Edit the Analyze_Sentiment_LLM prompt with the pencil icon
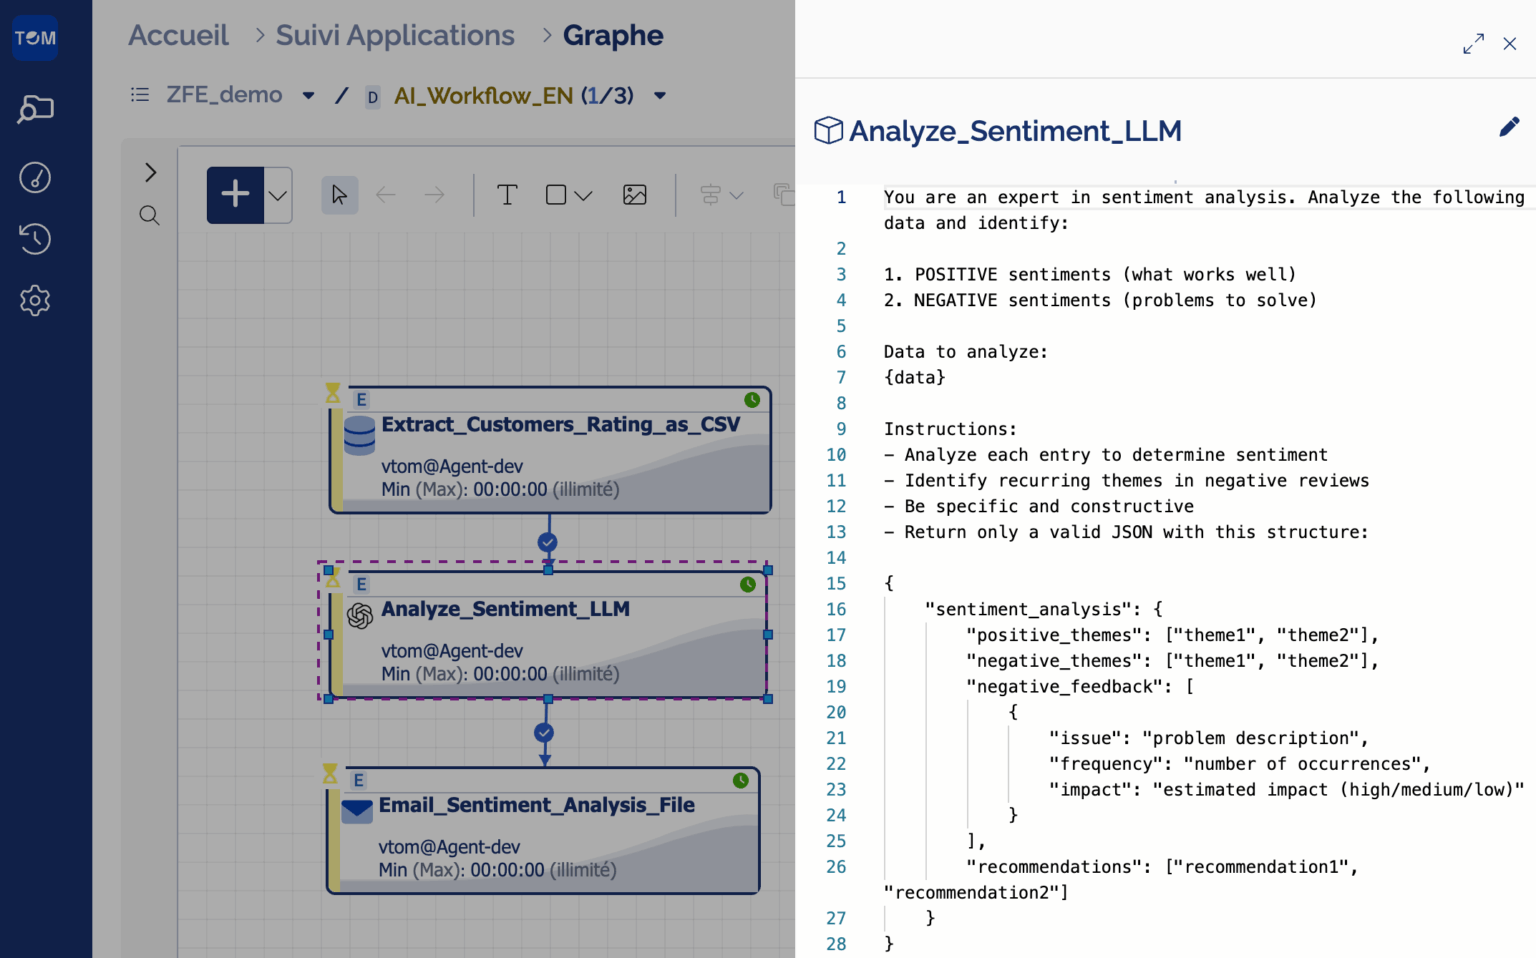Image resolution: width=1536 pixels, height=958 pixels. (x=1509, y=127)
